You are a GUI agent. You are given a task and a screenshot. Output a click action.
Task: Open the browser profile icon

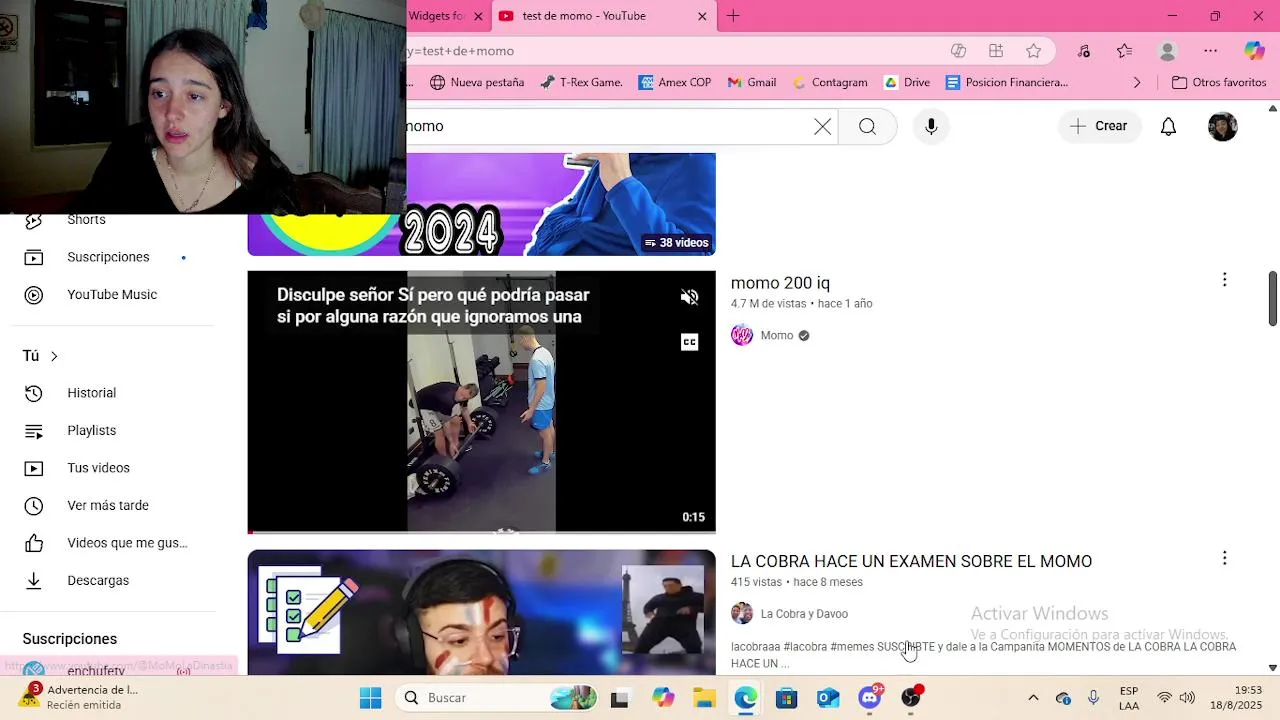1167,51
